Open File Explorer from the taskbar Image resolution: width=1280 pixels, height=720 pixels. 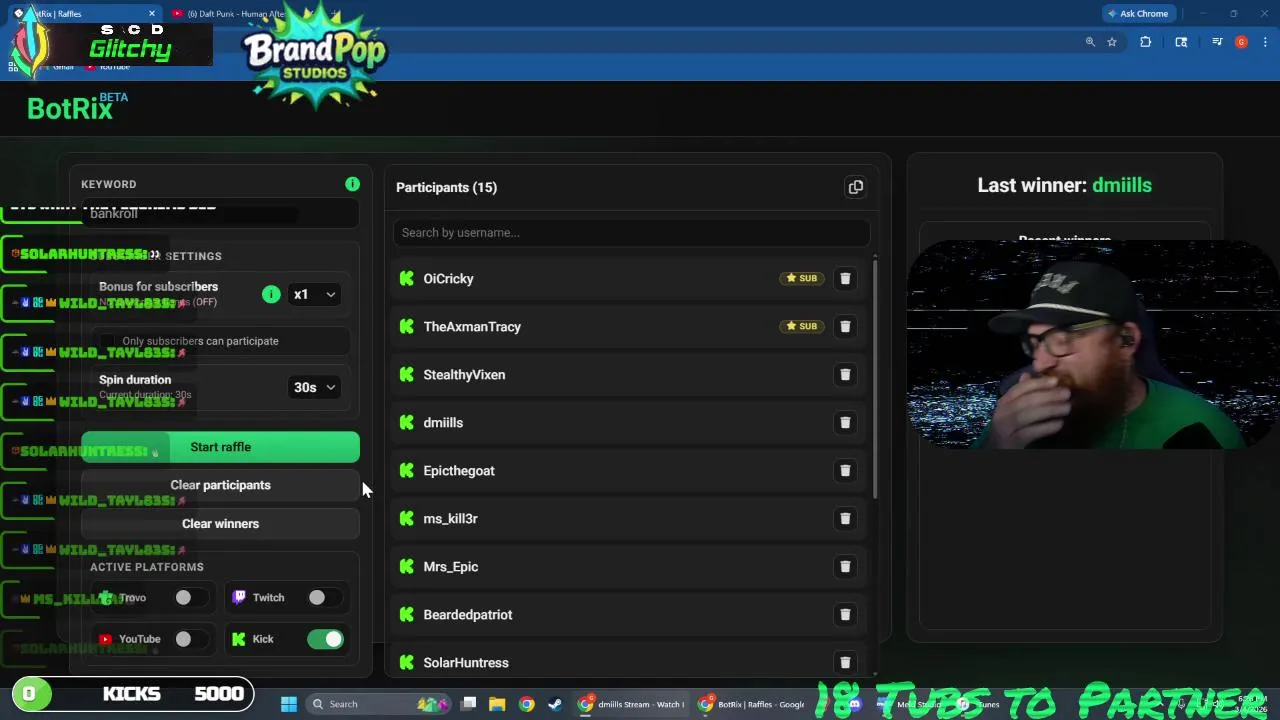497,704
